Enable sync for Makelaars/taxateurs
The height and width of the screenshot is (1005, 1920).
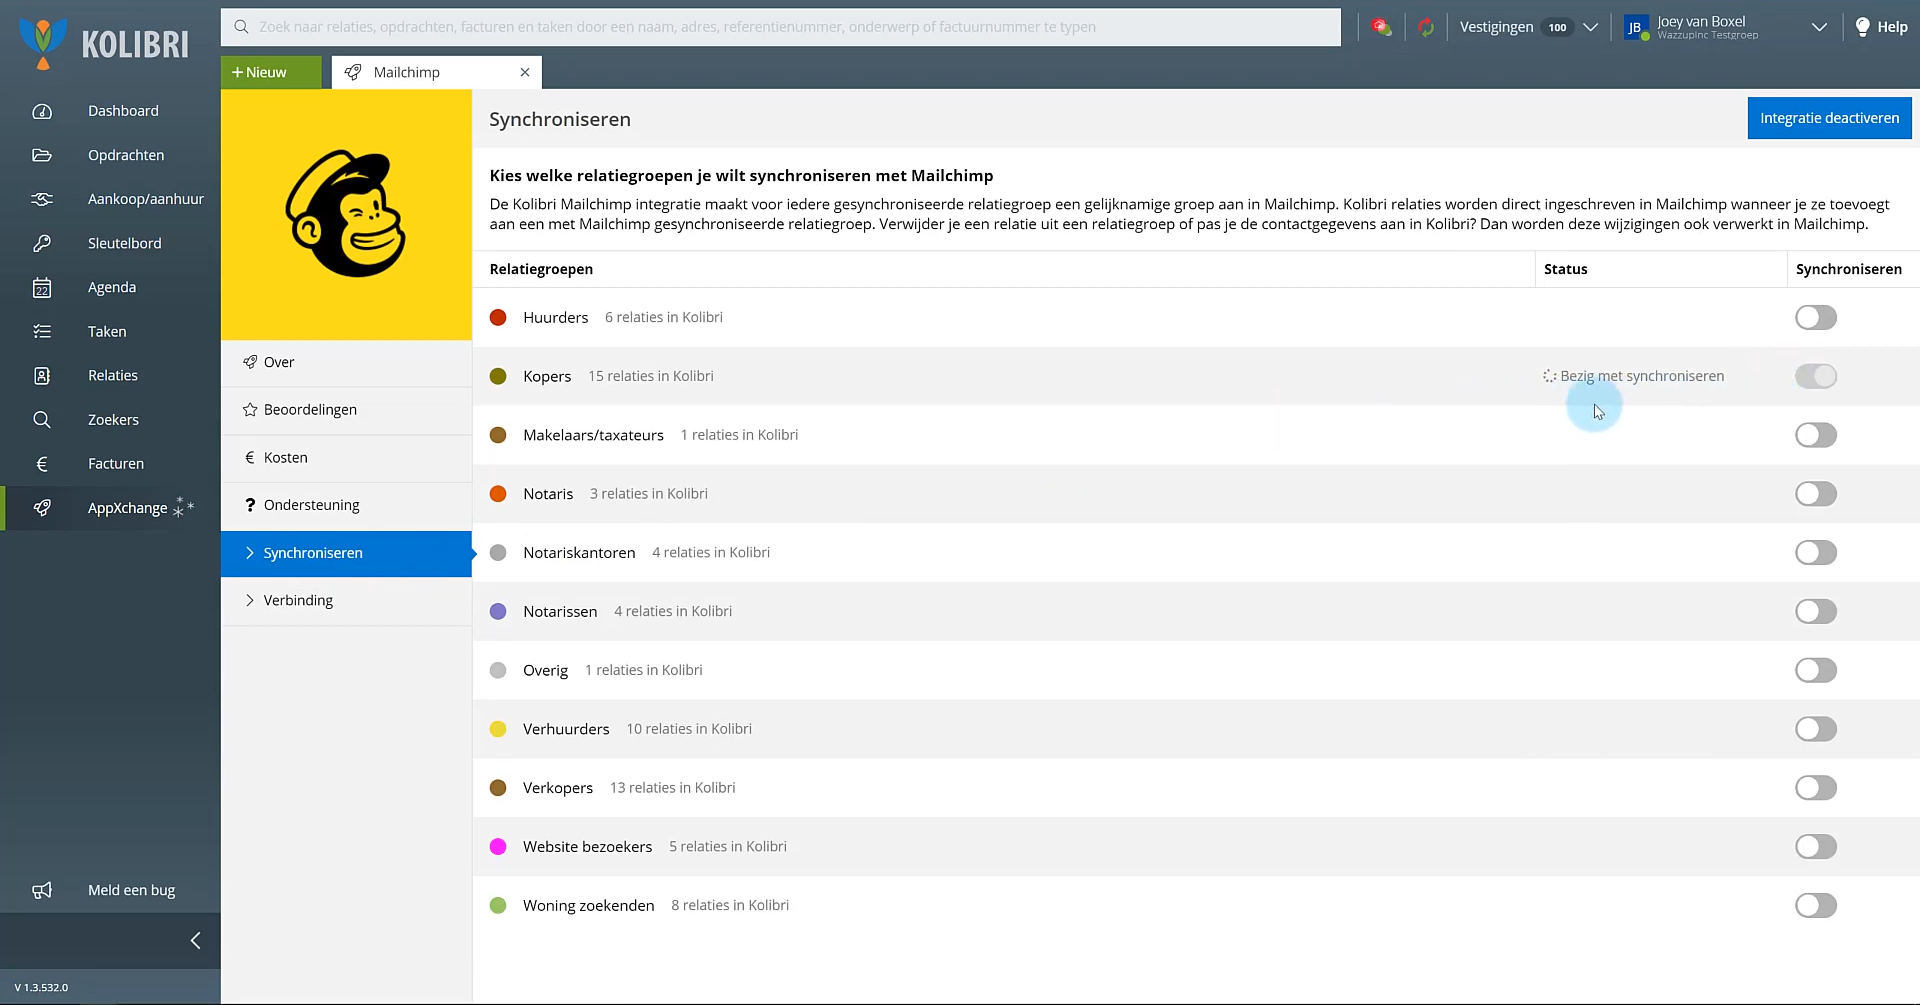(1816, 435)
